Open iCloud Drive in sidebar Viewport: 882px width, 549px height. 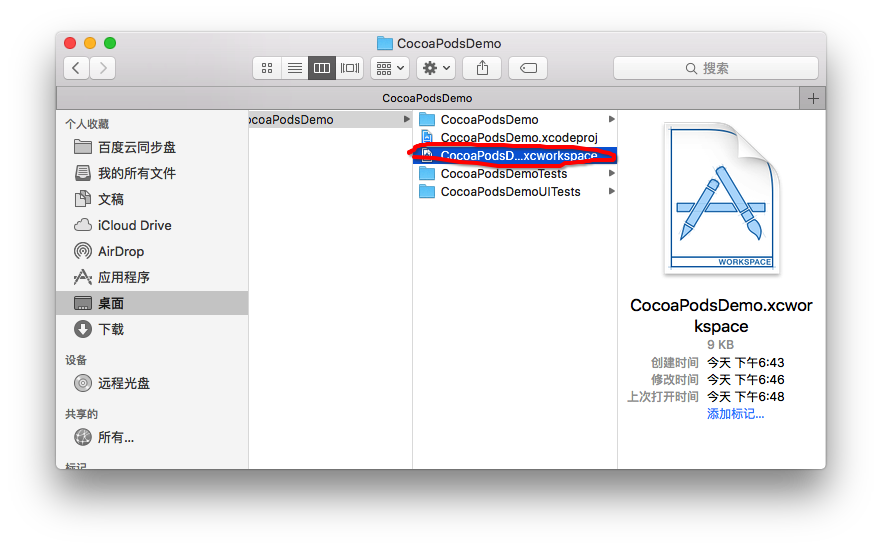click(x=152, y=226)
